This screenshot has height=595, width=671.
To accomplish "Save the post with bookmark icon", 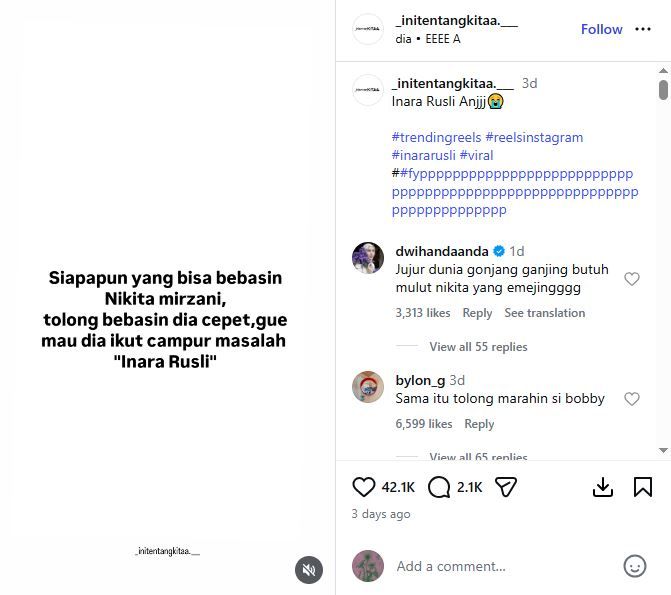I will [643, 487].
